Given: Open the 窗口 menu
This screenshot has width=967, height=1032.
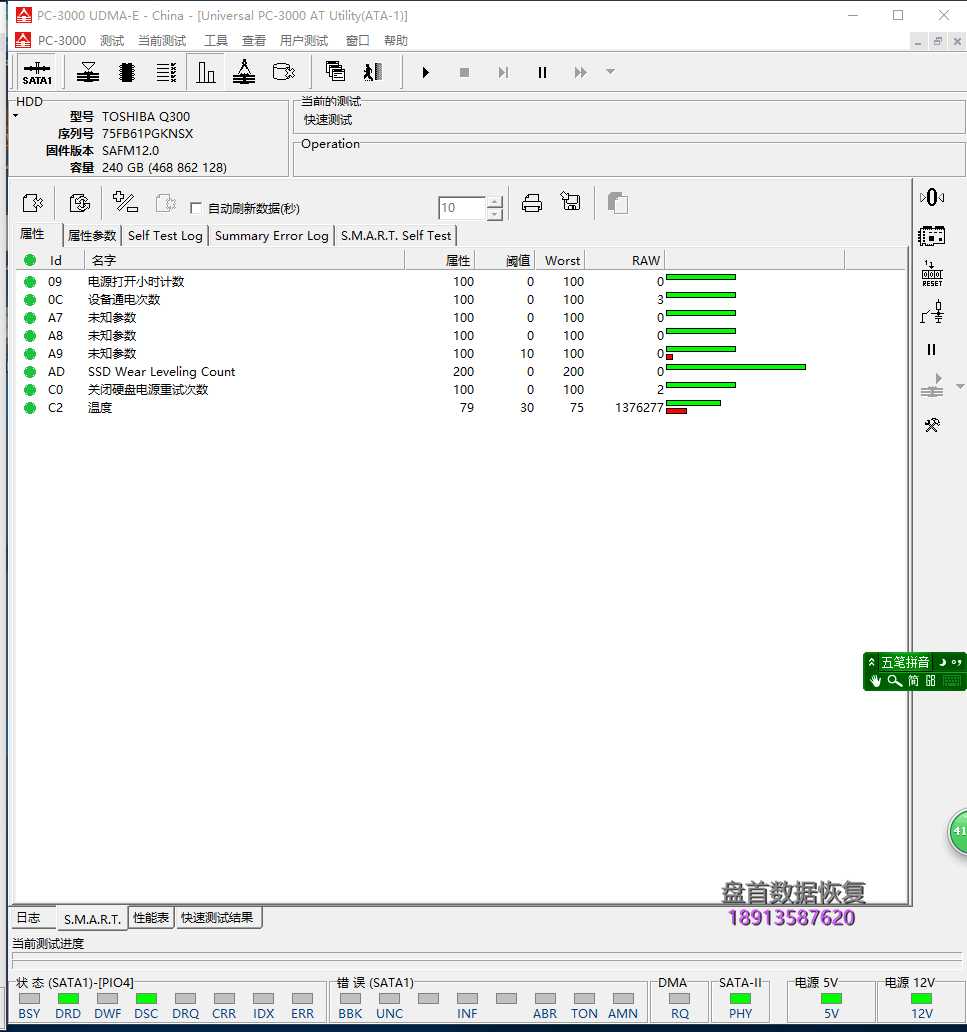Looking at the screenshot, I should [357, 41].
